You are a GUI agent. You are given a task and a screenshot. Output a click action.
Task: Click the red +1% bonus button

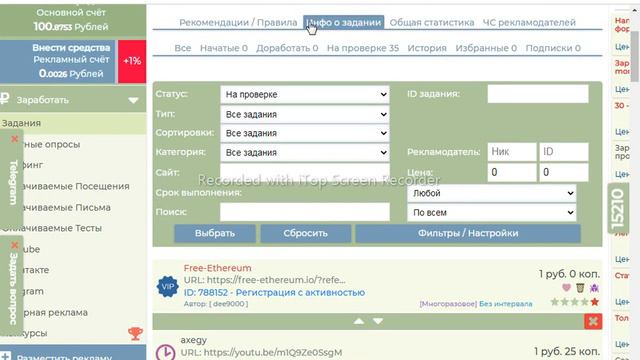point(132,61)
